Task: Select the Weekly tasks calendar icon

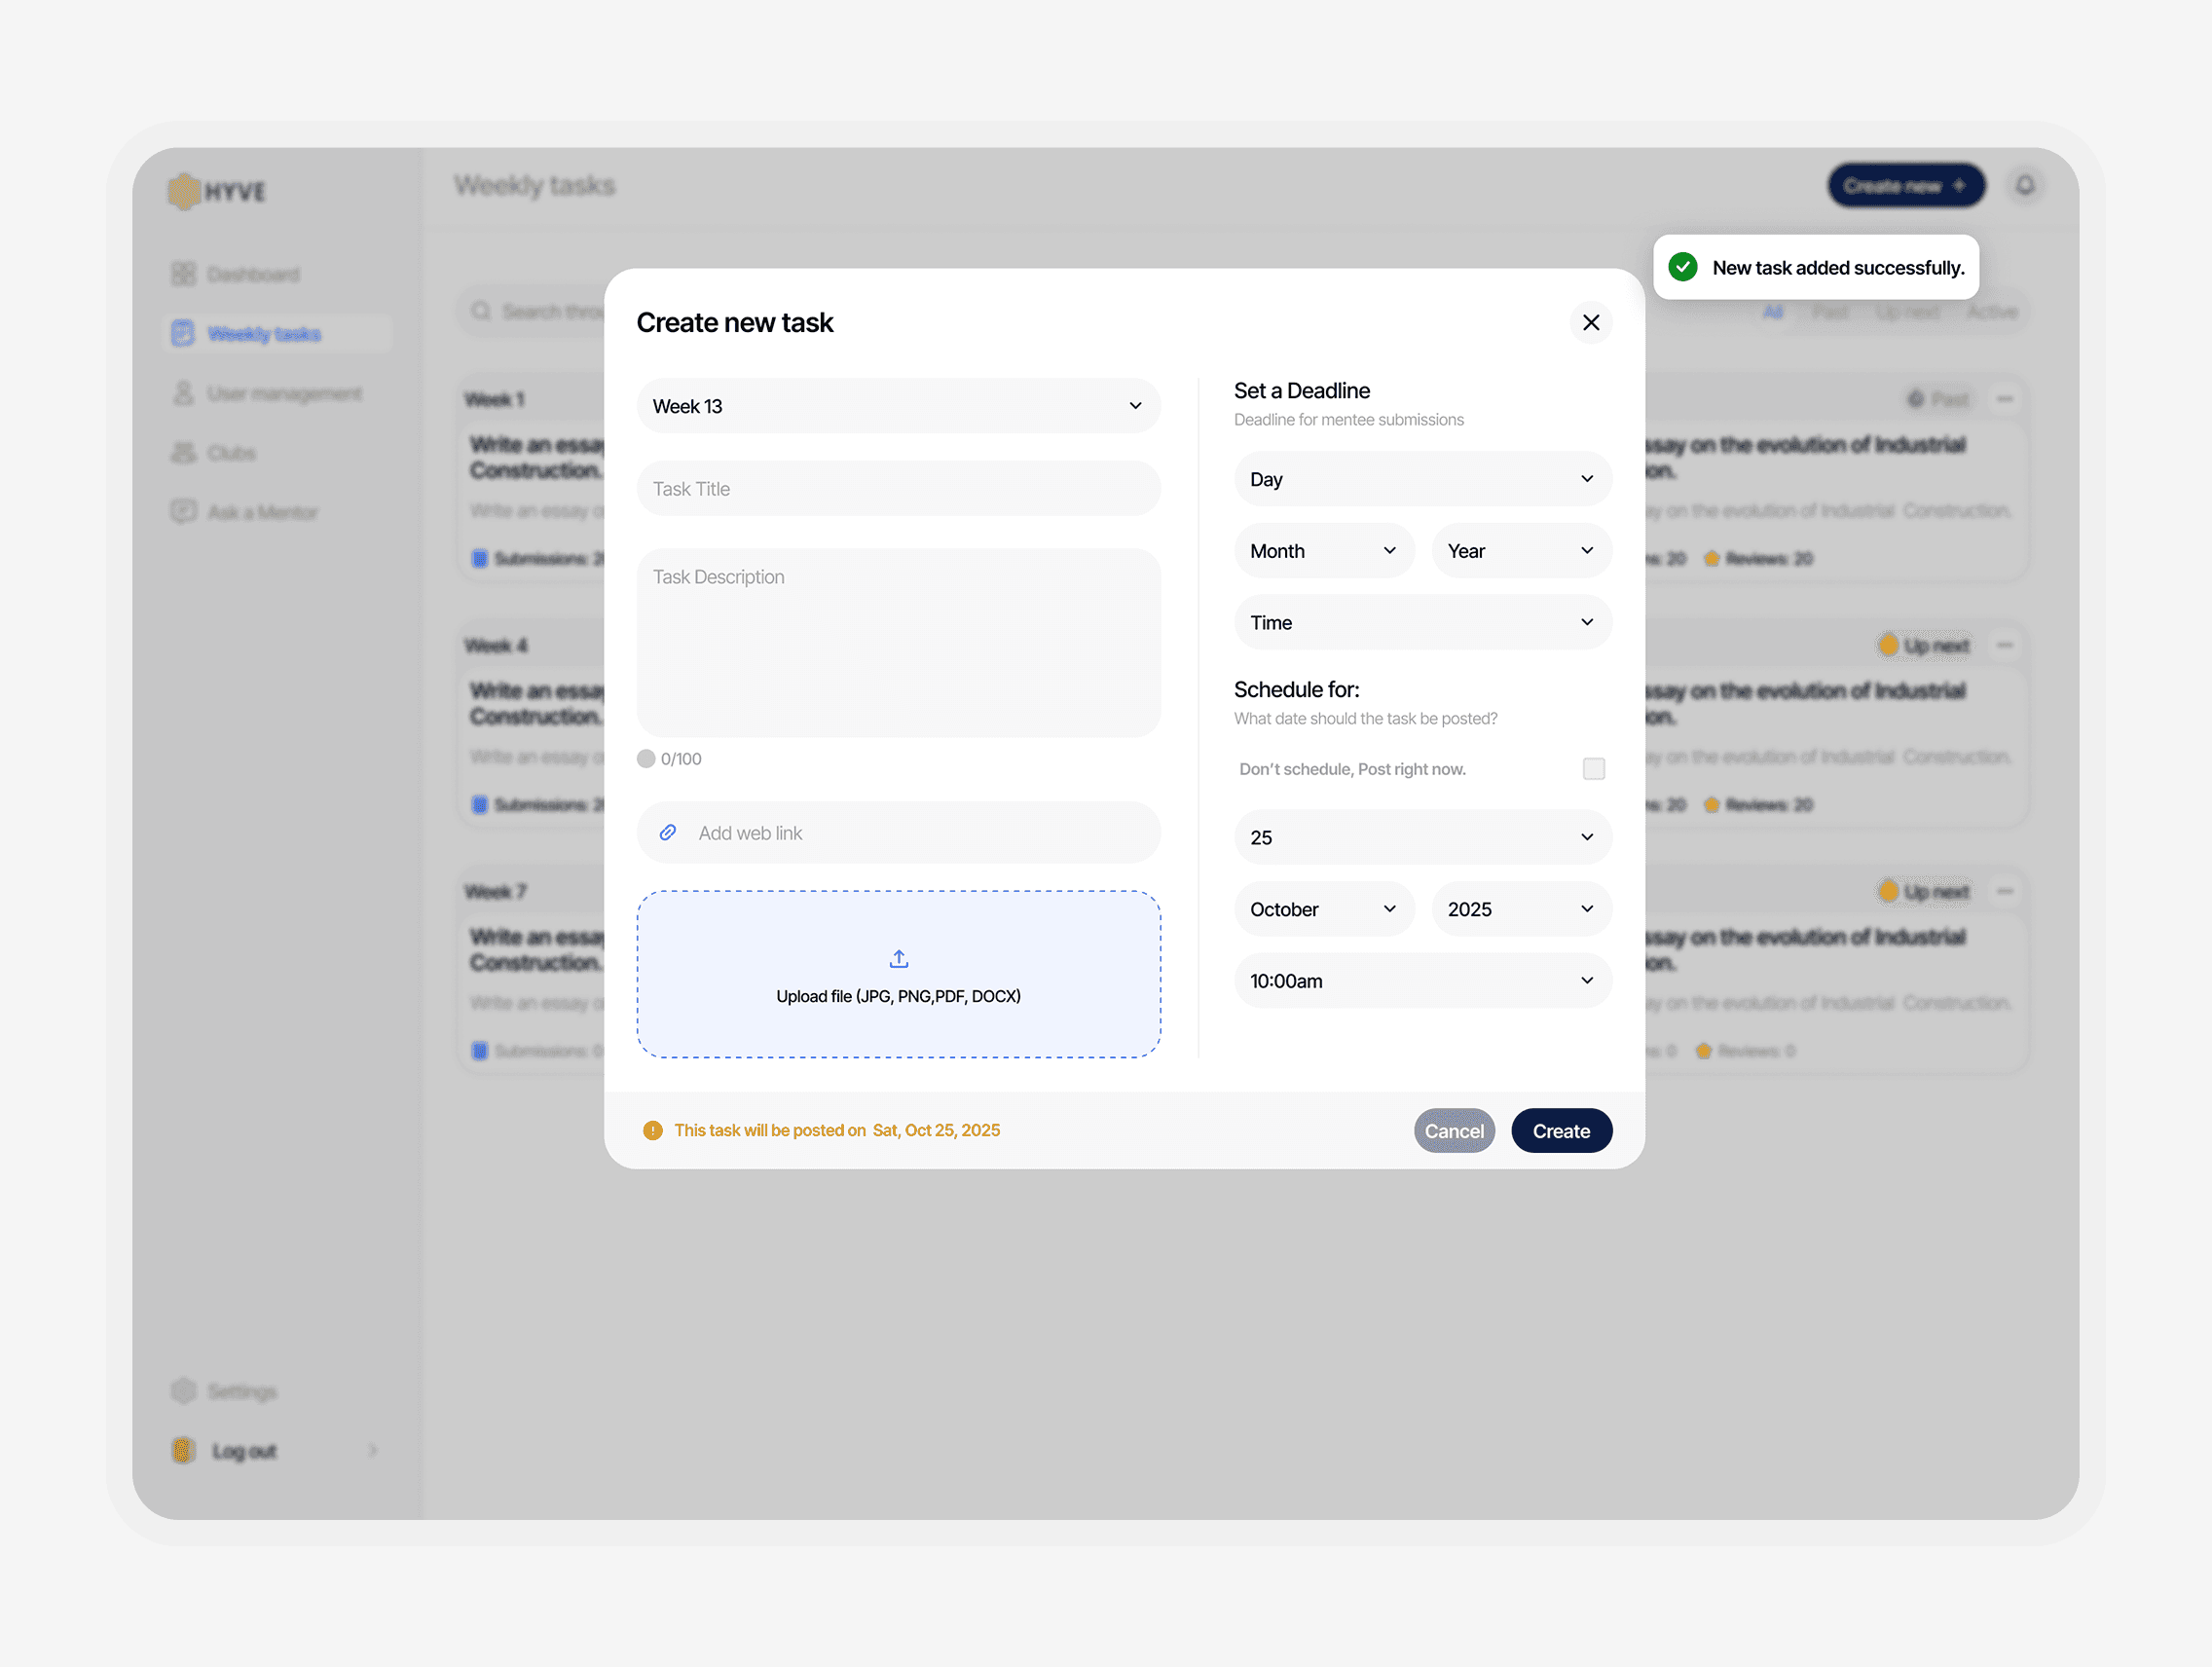Action: (183, 333)
